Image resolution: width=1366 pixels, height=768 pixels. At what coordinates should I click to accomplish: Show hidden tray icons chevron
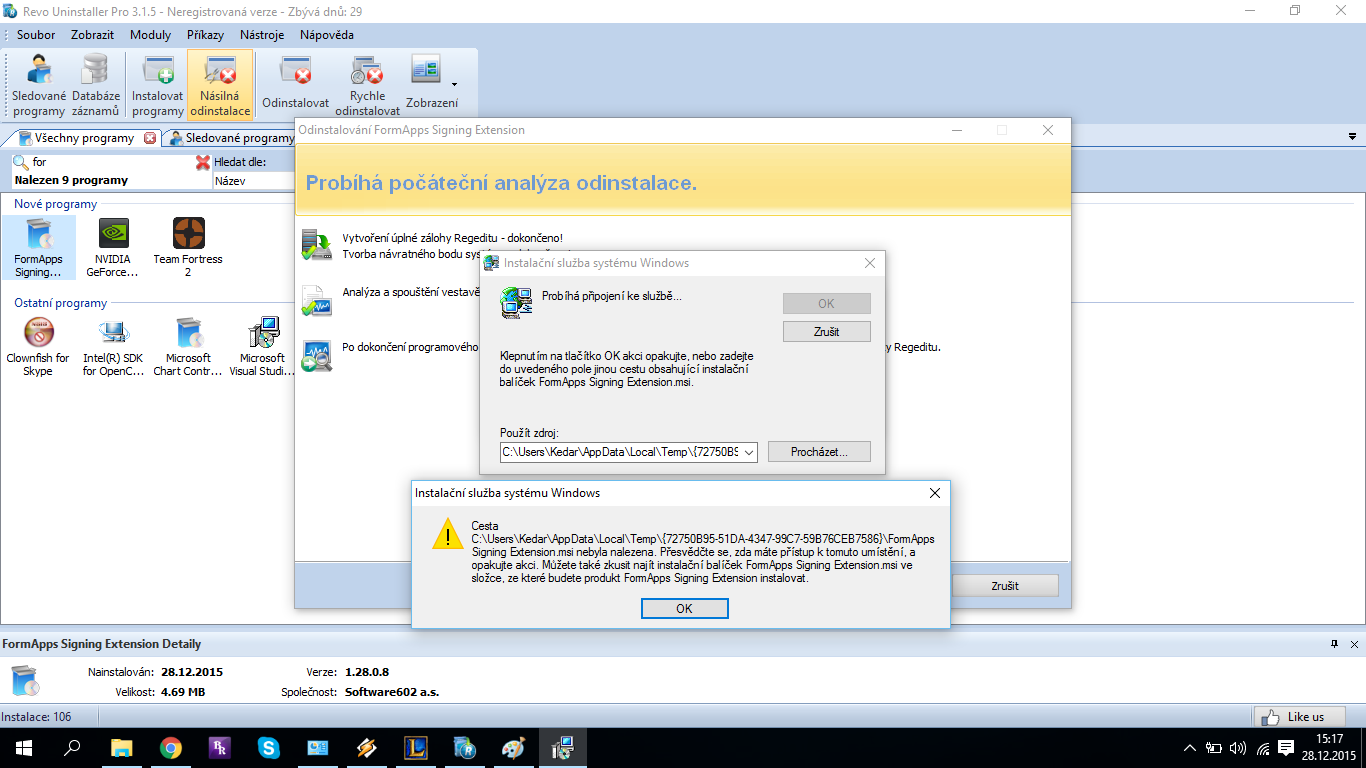pyautogui.click(x=1189, y=747)
